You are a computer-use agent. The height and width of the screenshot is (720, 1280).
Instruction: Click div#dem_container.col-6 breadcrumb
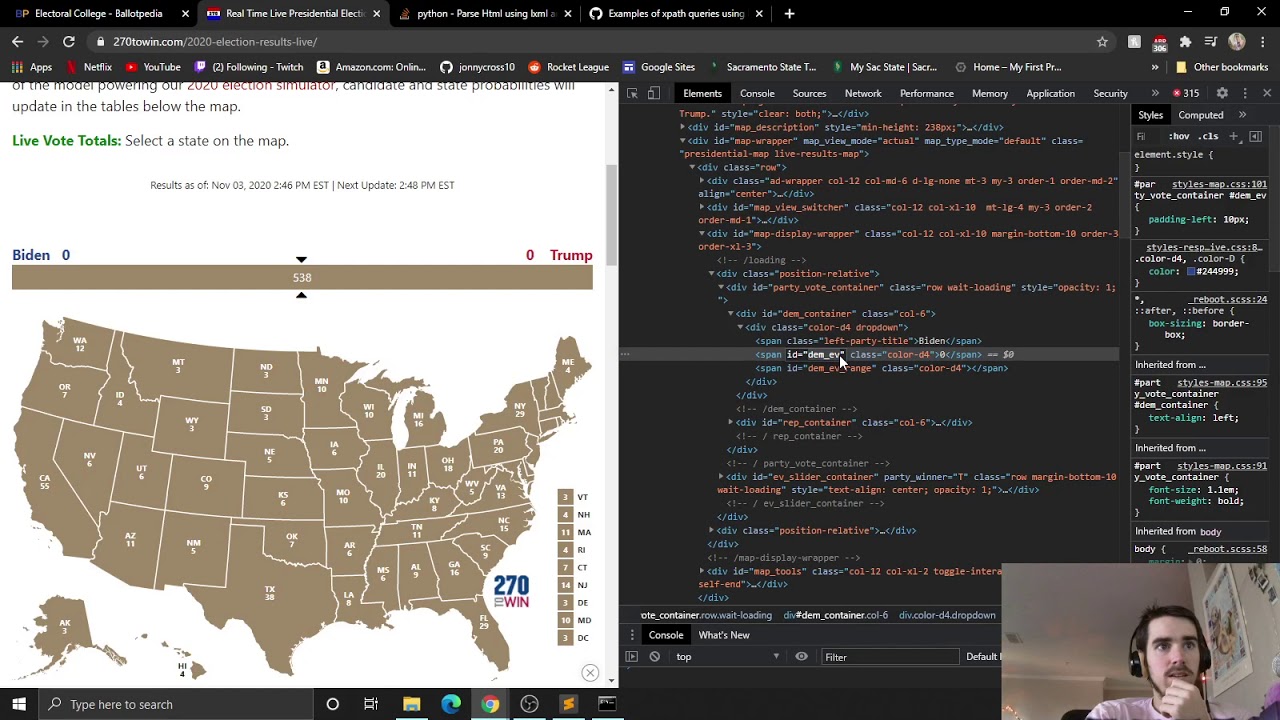[835, 615]
